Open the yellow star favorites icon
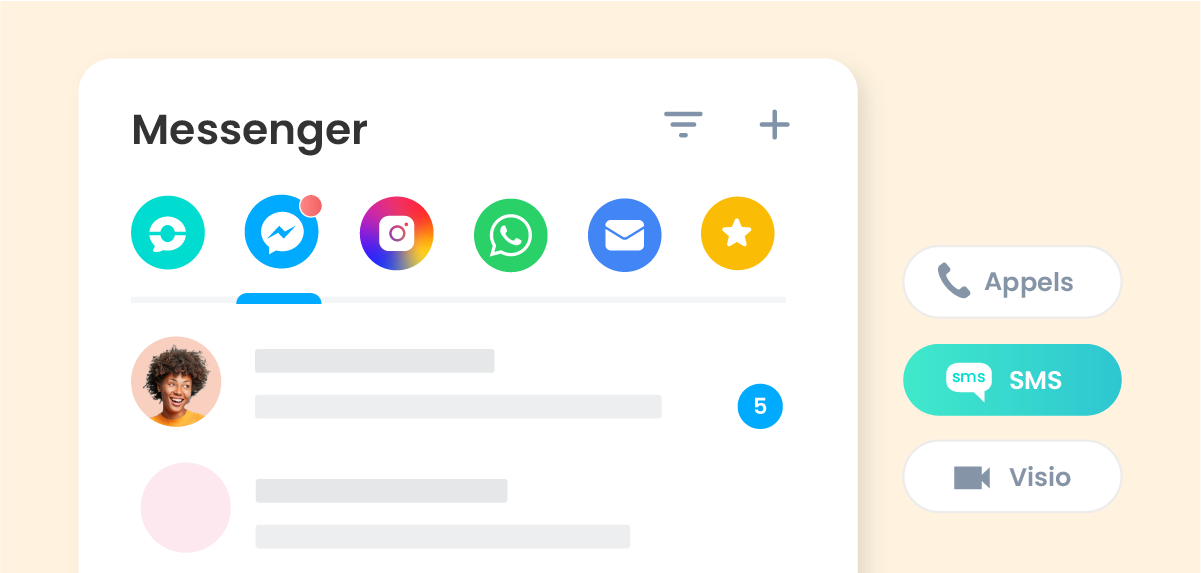 pyautogui.click(x=738, y=235)
